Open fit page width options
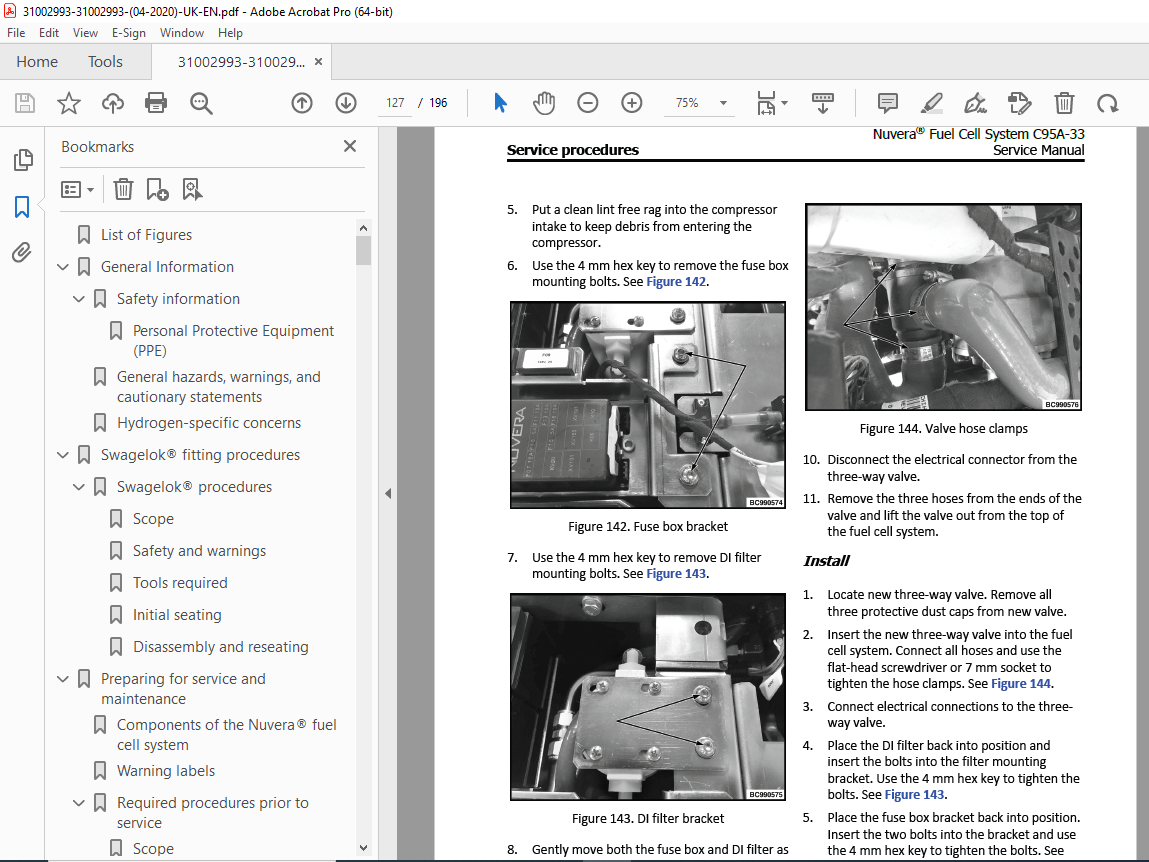1149x862 pixels. point(772,103)
